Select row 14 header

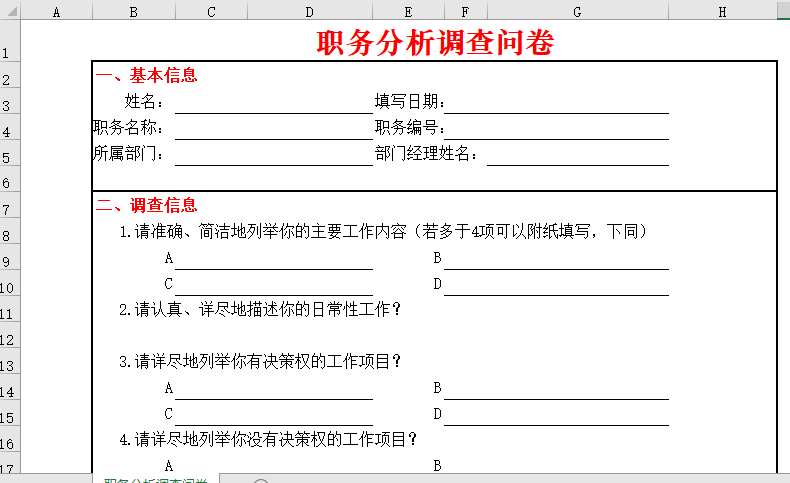click(x=10, y=387)
